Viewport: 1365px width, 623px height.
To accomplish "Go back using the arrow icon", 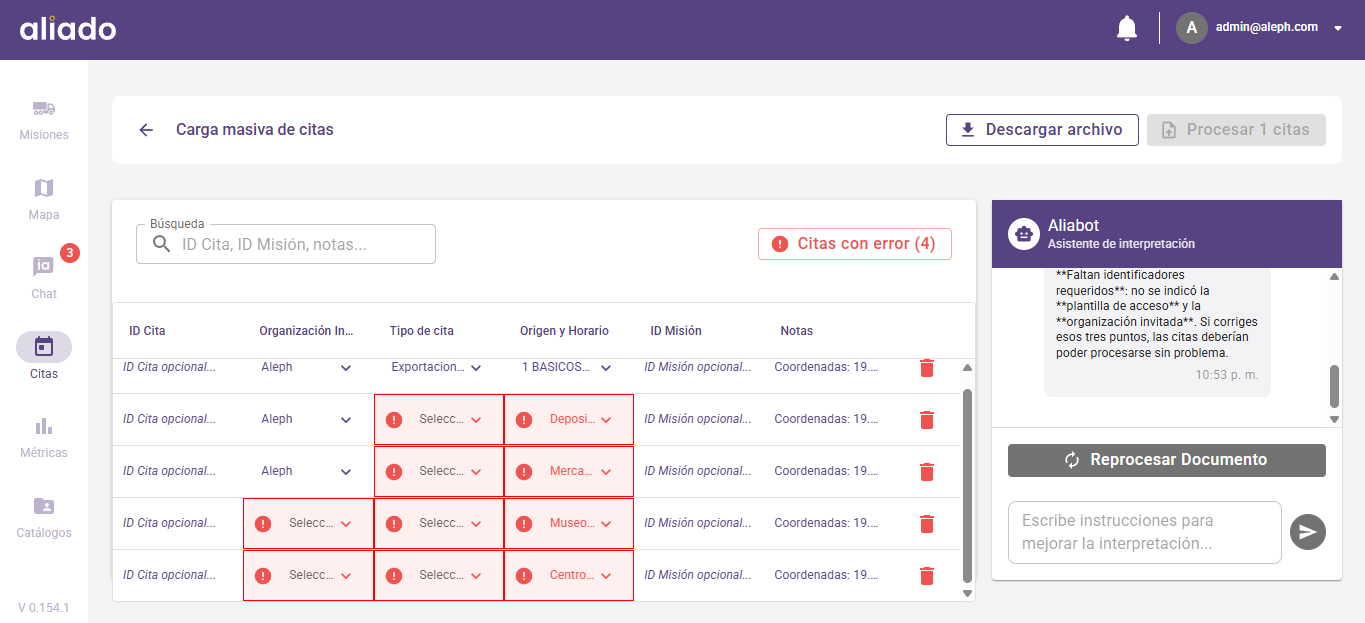I will [146, 130].
